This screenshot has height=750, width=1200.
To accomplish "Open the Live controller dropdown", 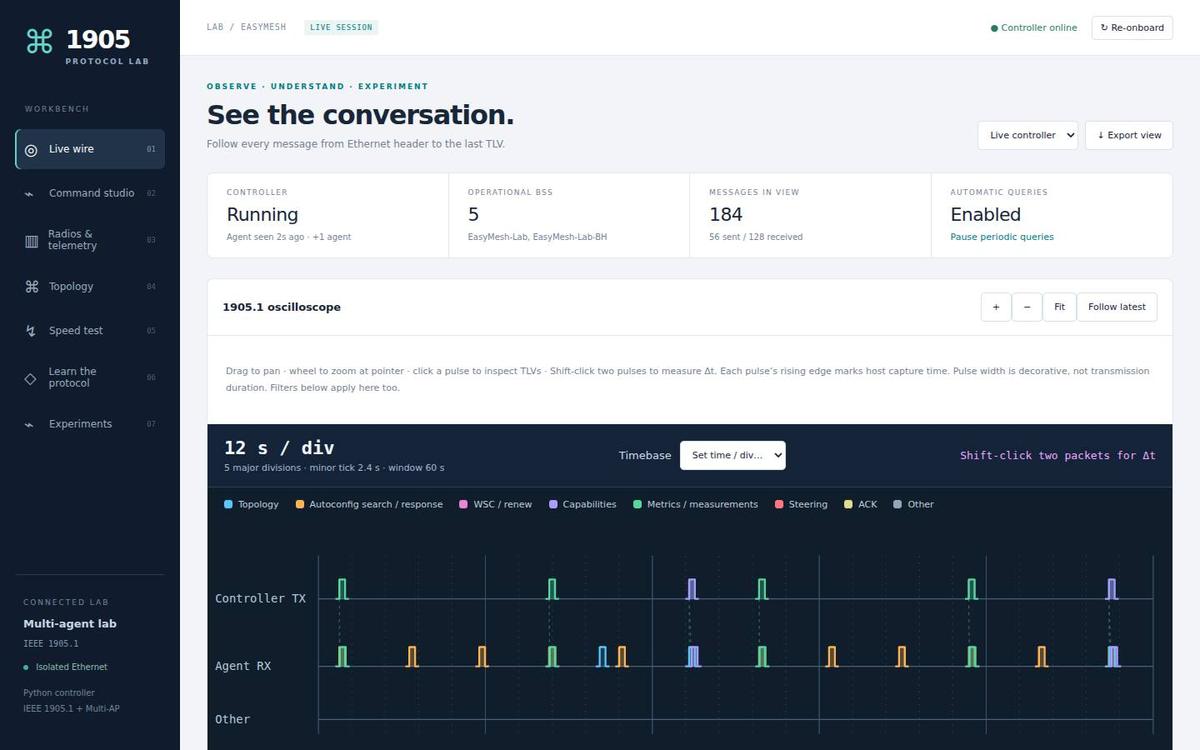I will [1028, 135].
